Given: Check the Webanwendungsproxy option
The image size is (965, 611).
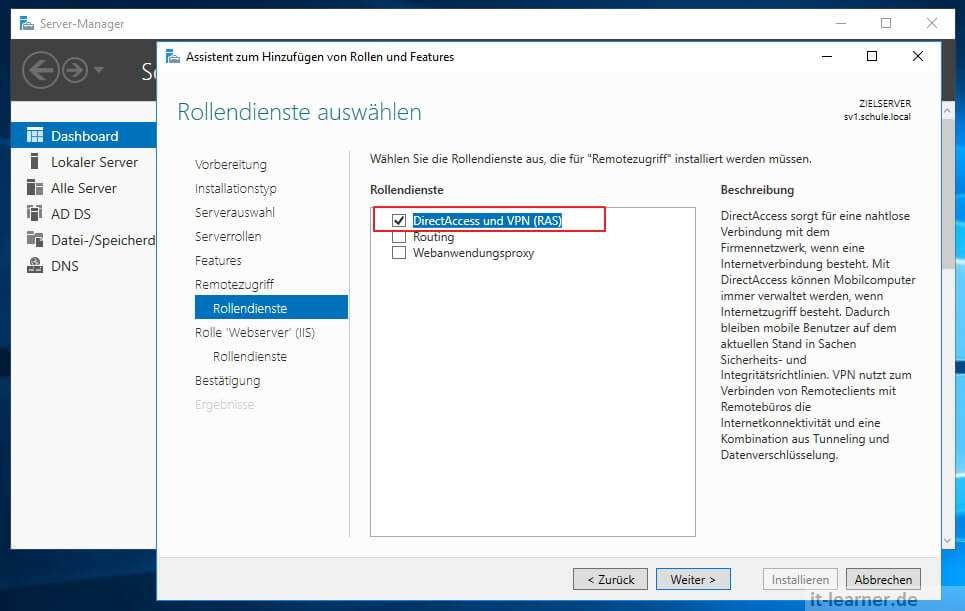Looking at the screenshot, I should 400,252.
